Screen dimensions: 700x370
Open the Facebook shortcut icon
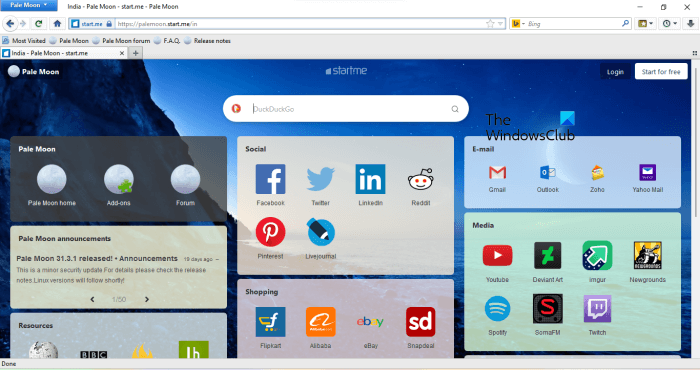point(270,179)
